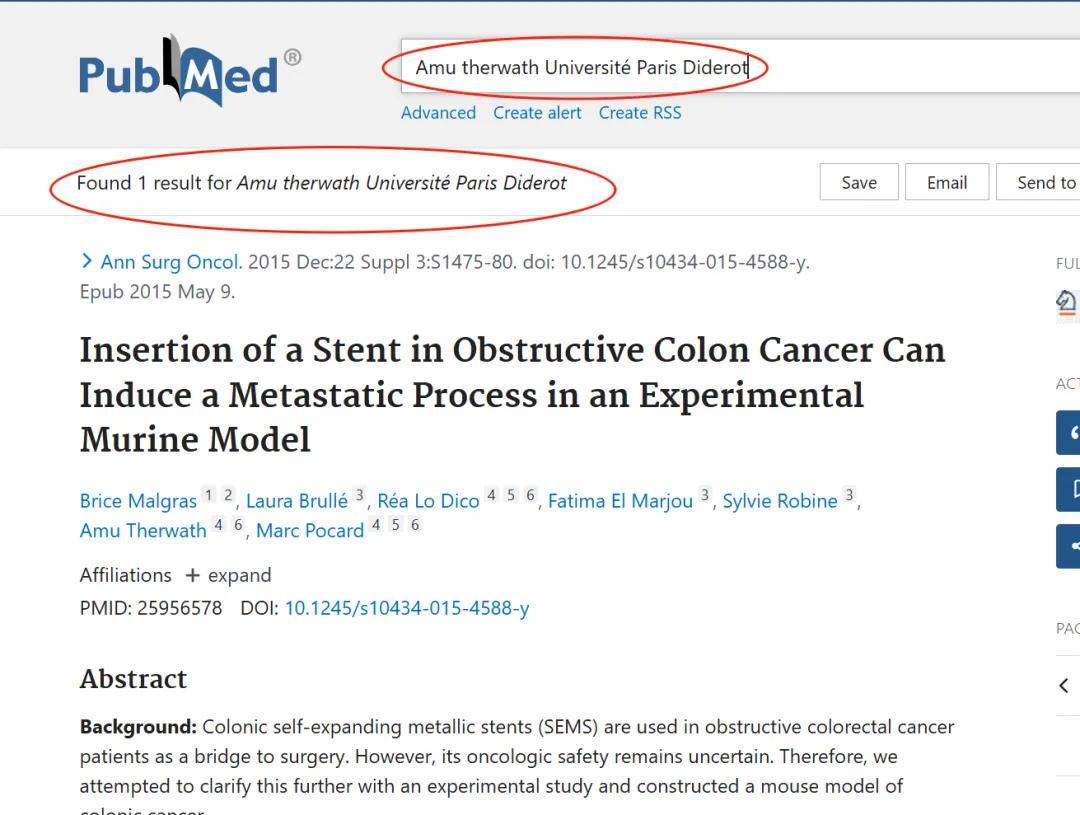
Task: Click the Favorites bookmark button
Action: click(x=1068, y=489)
